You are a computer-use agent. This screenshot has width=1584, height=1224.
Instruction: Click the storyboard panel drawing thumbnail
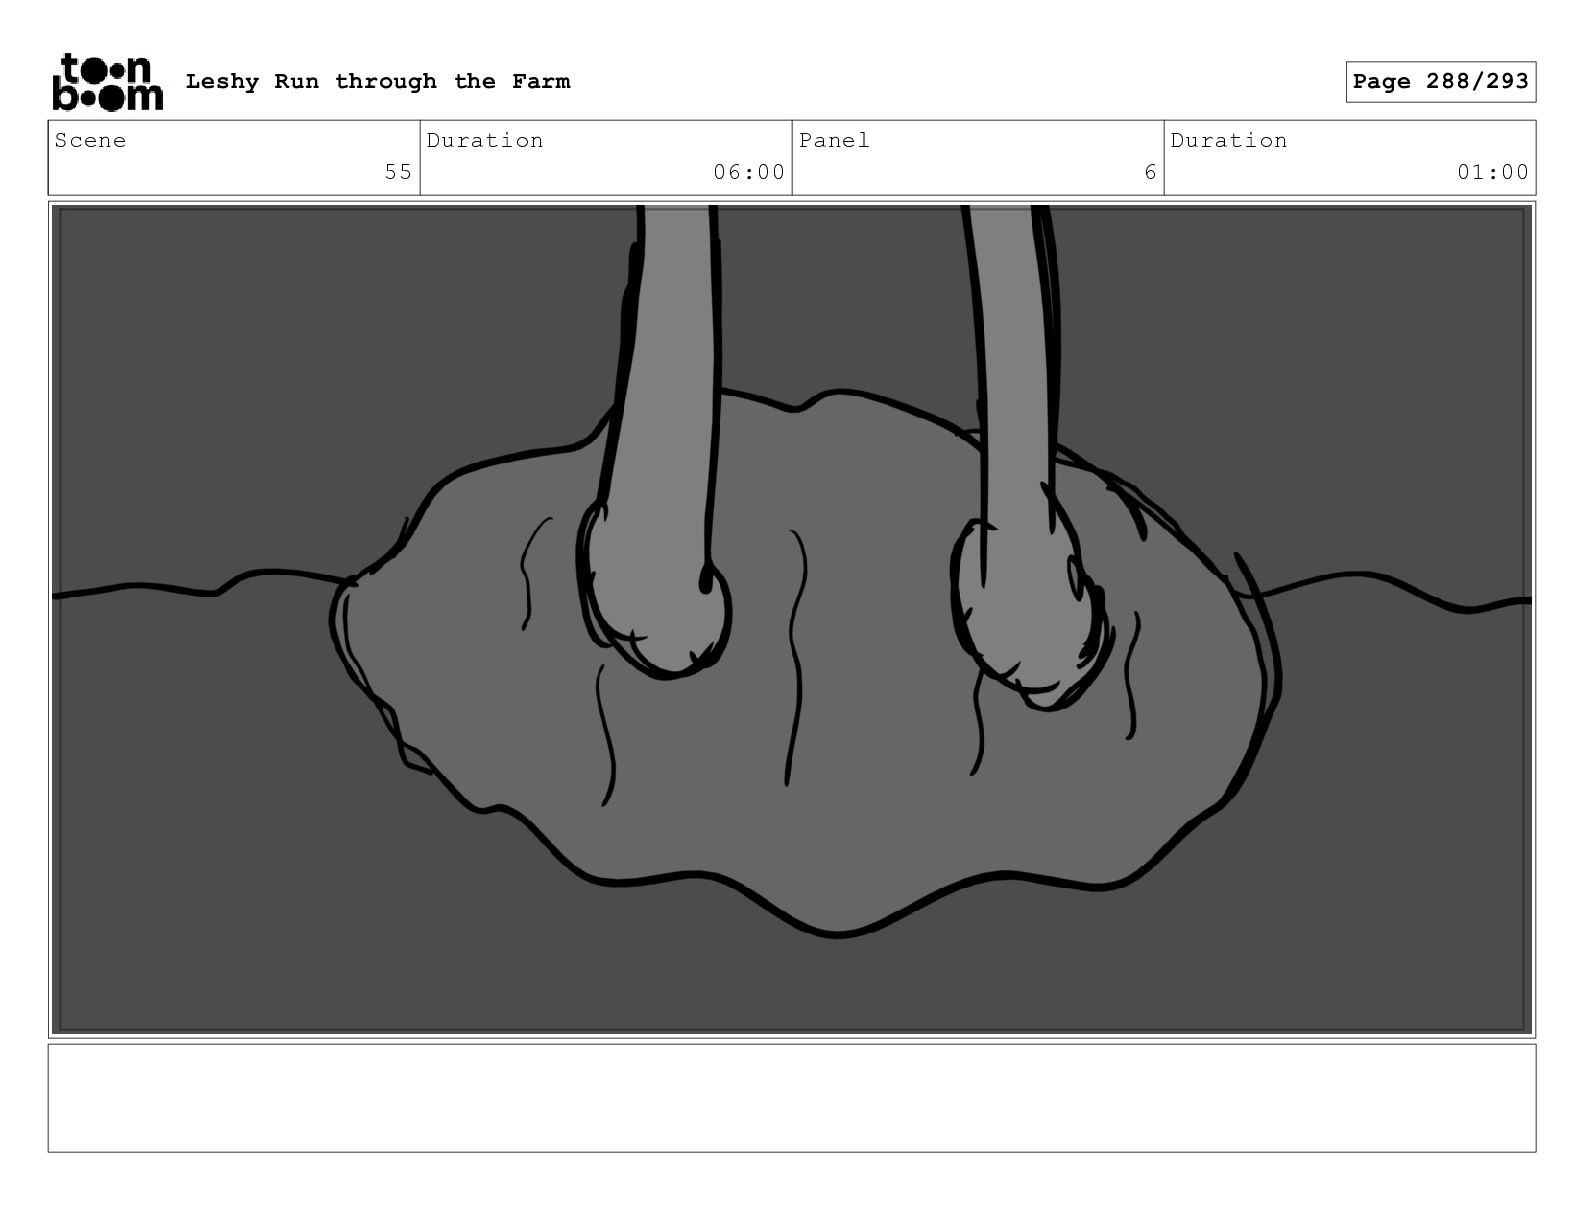[792, 619]
